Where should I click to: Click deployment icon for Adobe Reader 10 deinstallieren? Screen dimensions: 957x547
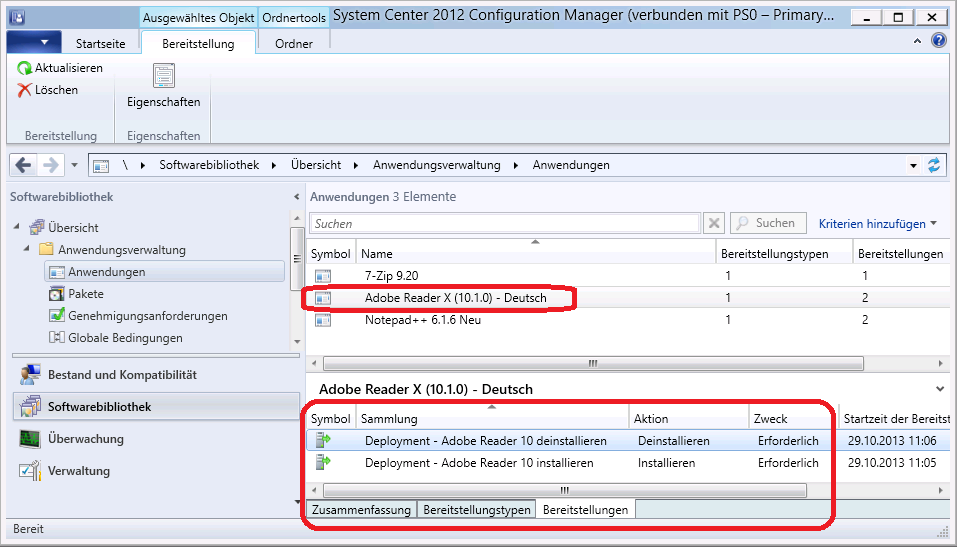[x=323, y=440]
